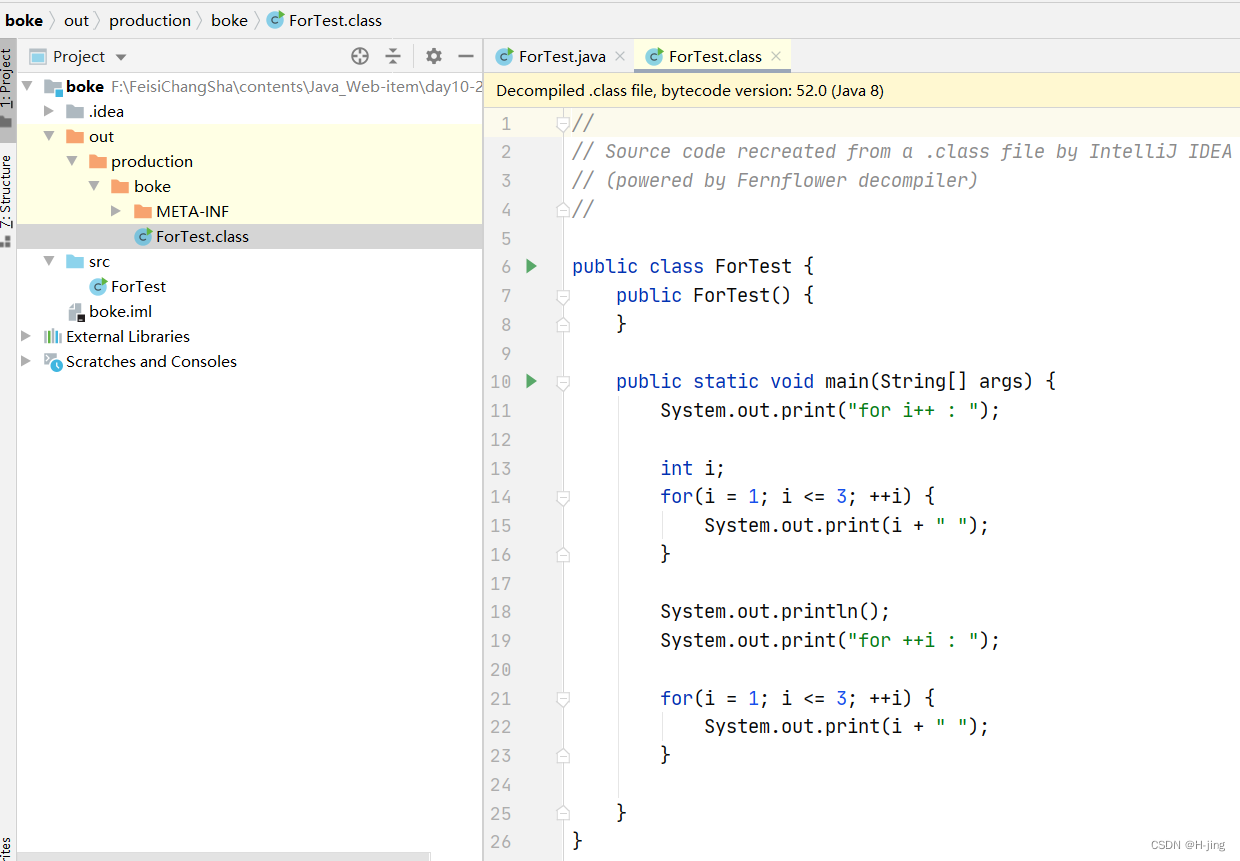Expand the META-INF folder

[116, 211]
